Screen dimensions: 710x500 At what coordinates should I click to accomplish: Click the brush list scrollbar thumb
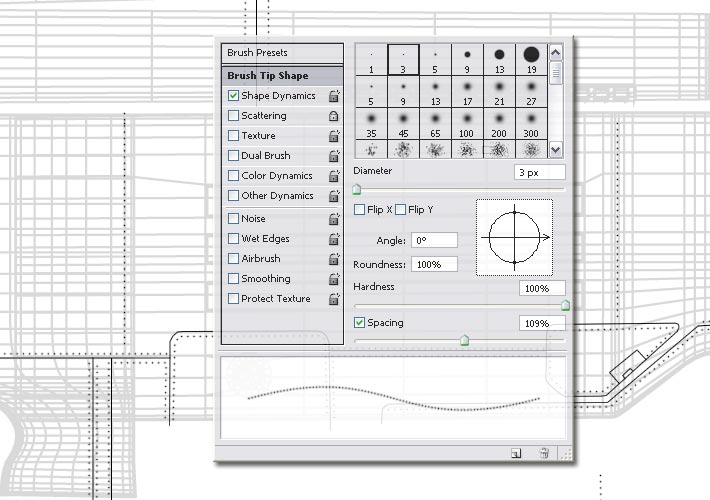coord(556,73)
